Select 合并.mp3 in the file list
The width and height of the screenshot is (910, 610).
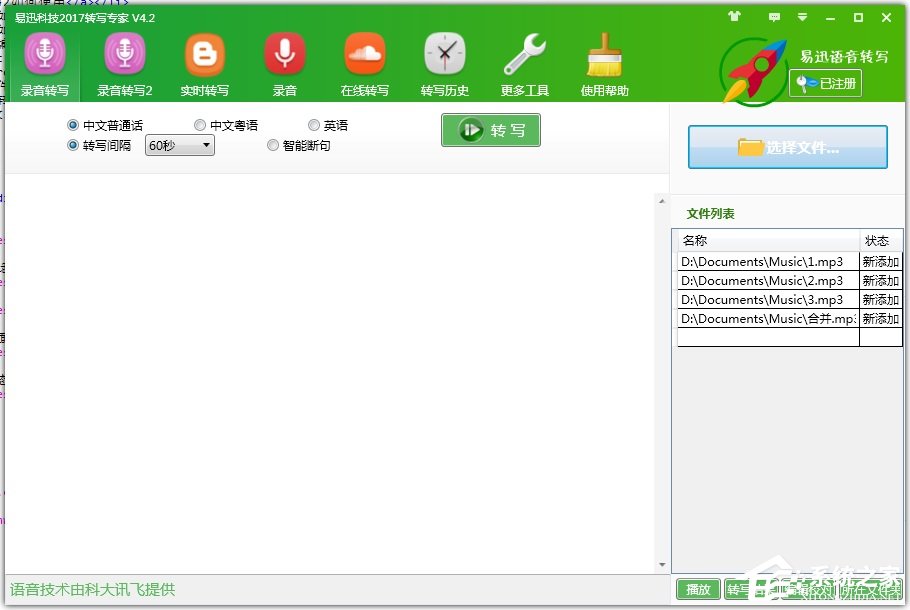pyautogui.click(x=767, y=318)
